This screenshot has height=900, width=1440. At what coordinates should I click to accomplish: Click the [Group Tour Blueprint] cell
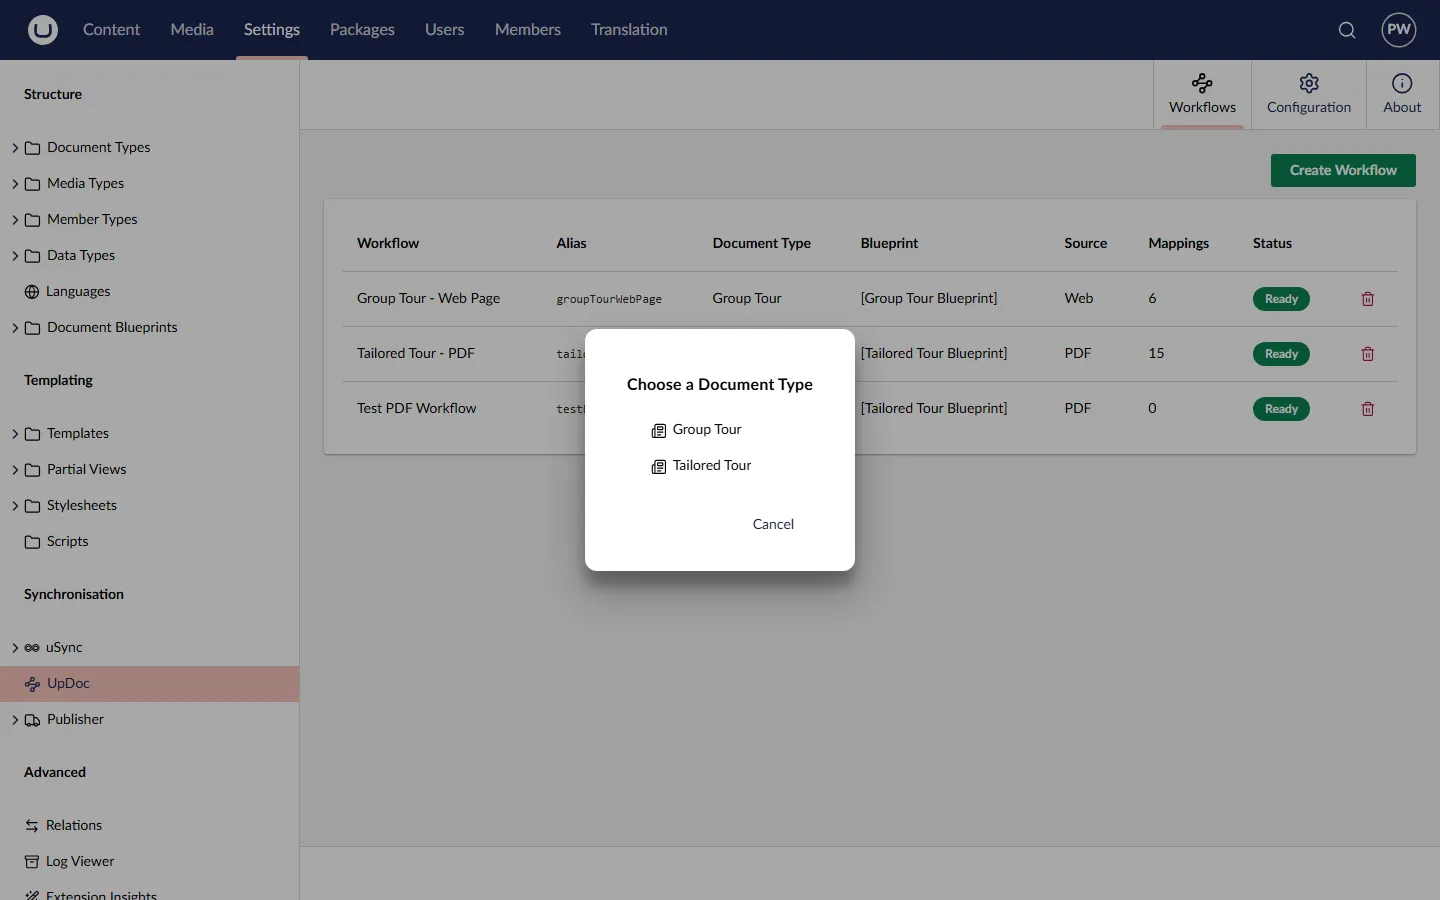point(929,299)
